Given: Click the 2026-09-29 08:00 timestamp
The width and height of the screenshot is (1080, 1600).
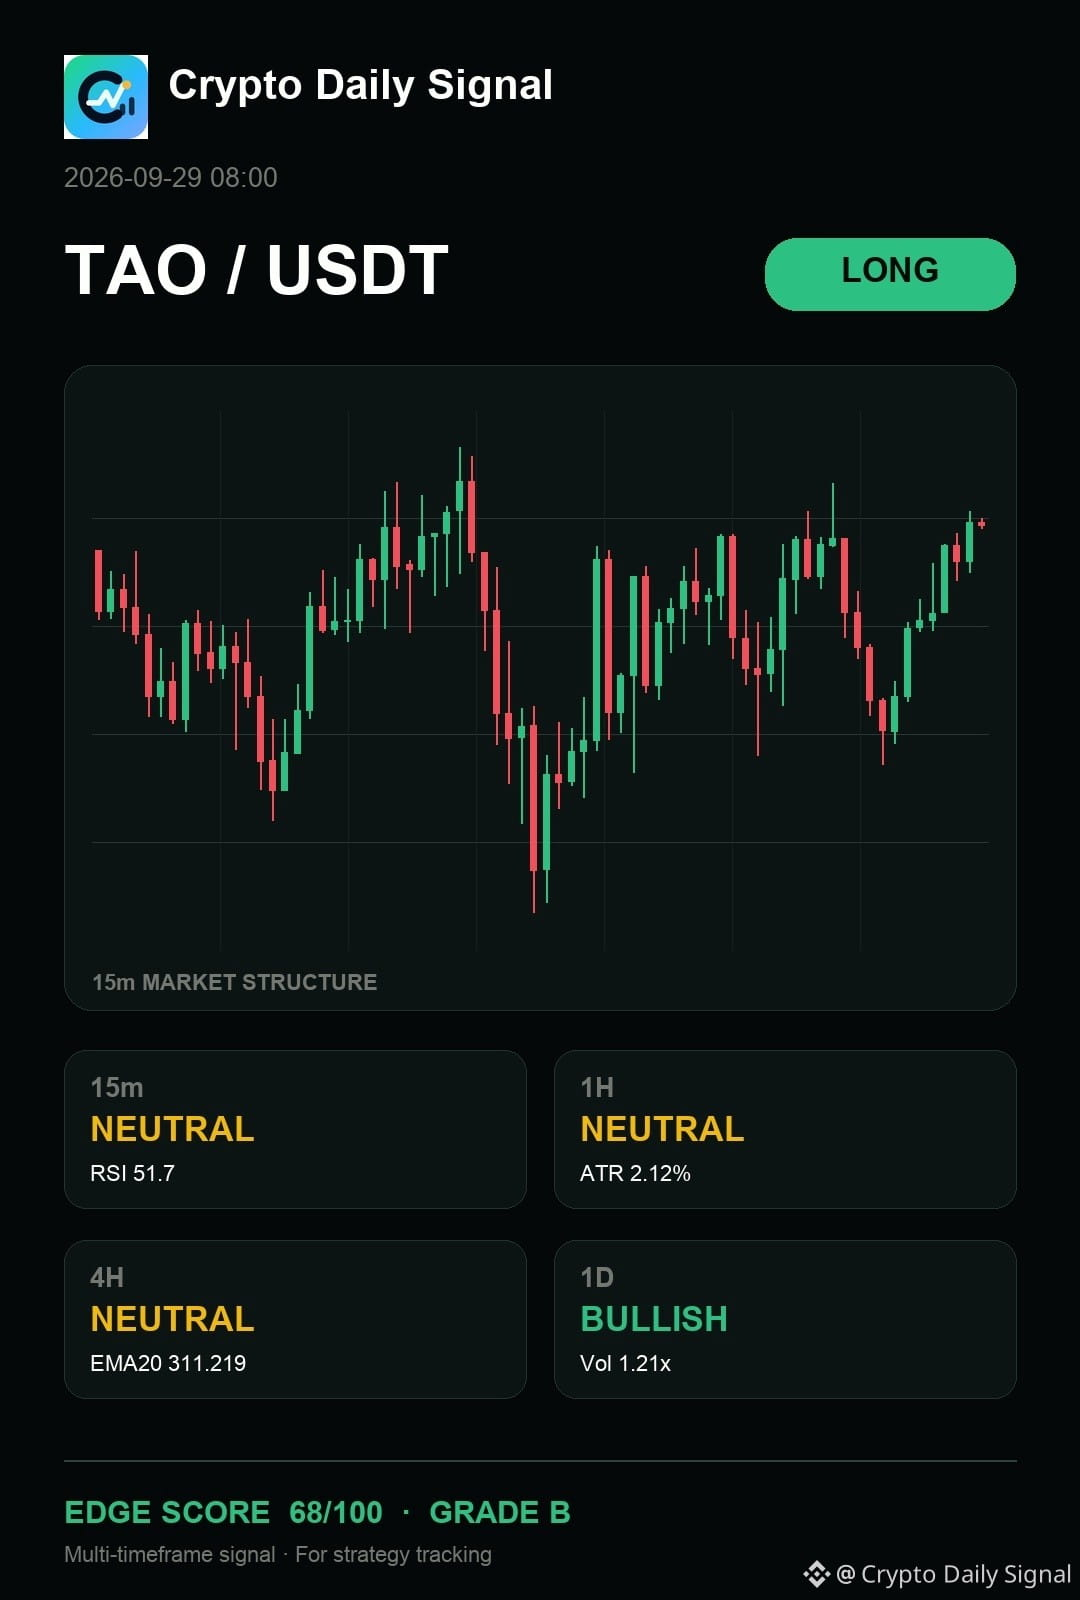Looking at the screenshot, I should 171,178.
